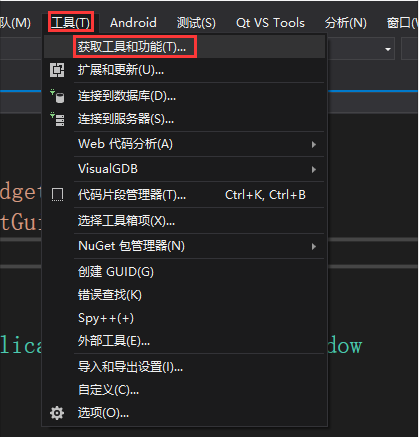Click the code snippet manager icon
This screenshot has width=419, height=437.
click(x=57, y=195)
